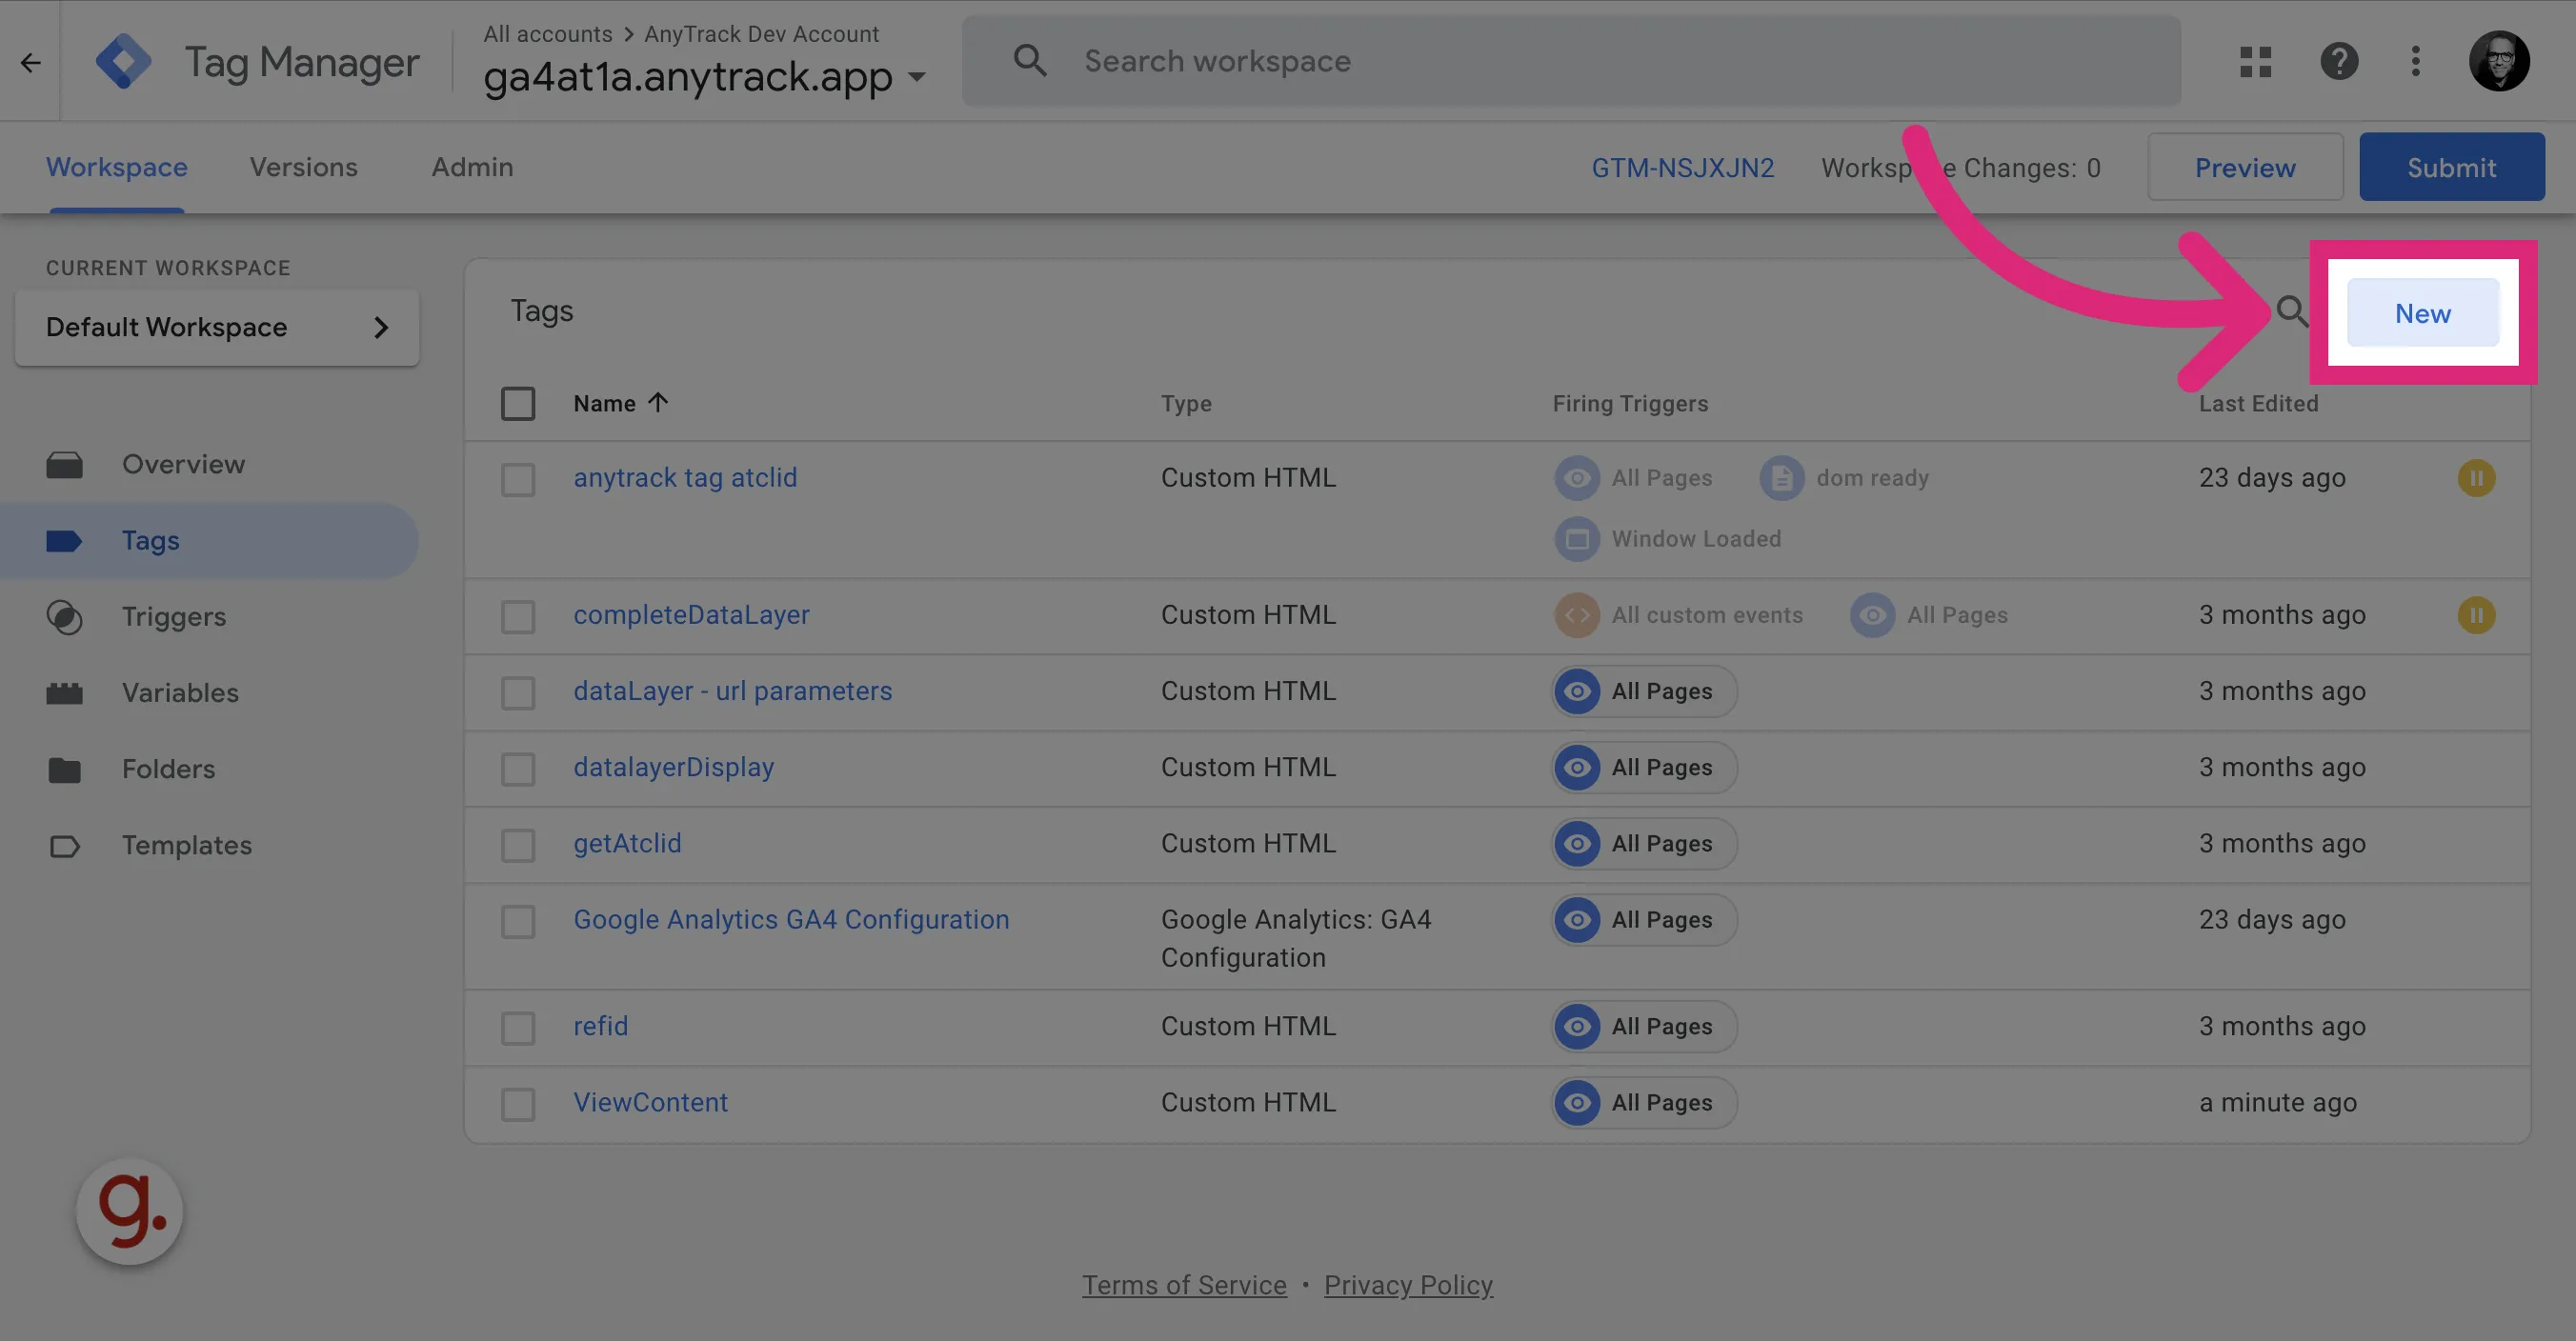Viewport: 2576px width, 1341px height.
Task: Click All Pages trigger chip on datalayerDisplay row
Action: click(x=1644, y=767)
